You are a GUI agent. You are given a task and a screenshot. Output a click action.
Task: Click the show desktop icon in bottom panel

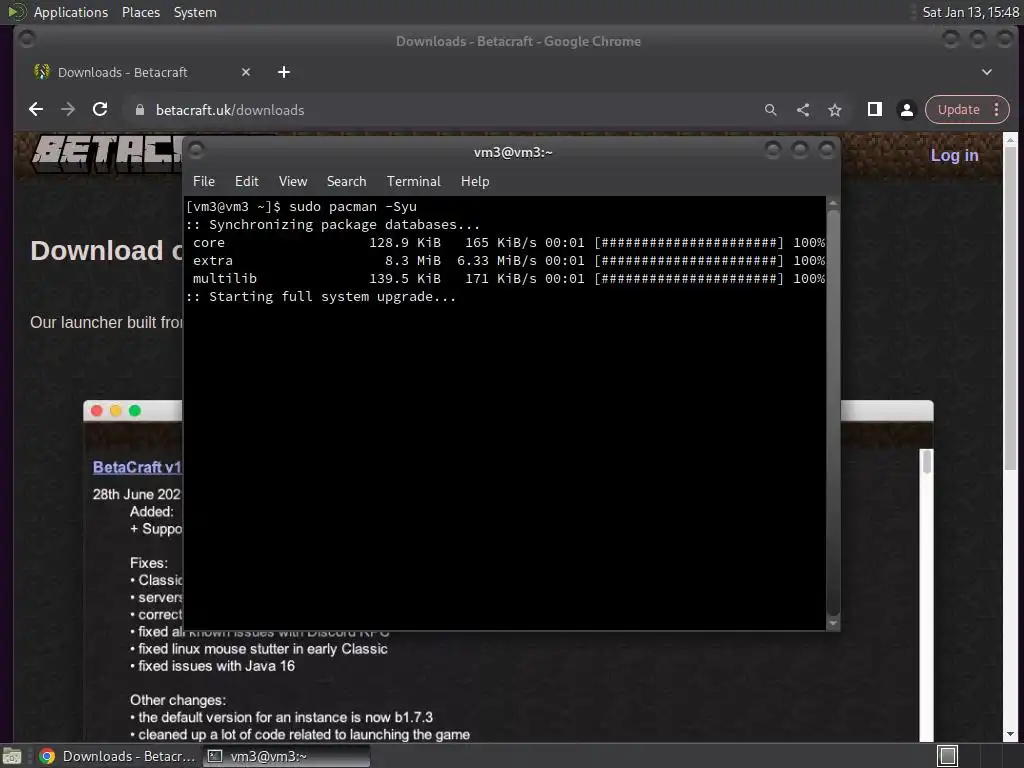tap(12, 756)
